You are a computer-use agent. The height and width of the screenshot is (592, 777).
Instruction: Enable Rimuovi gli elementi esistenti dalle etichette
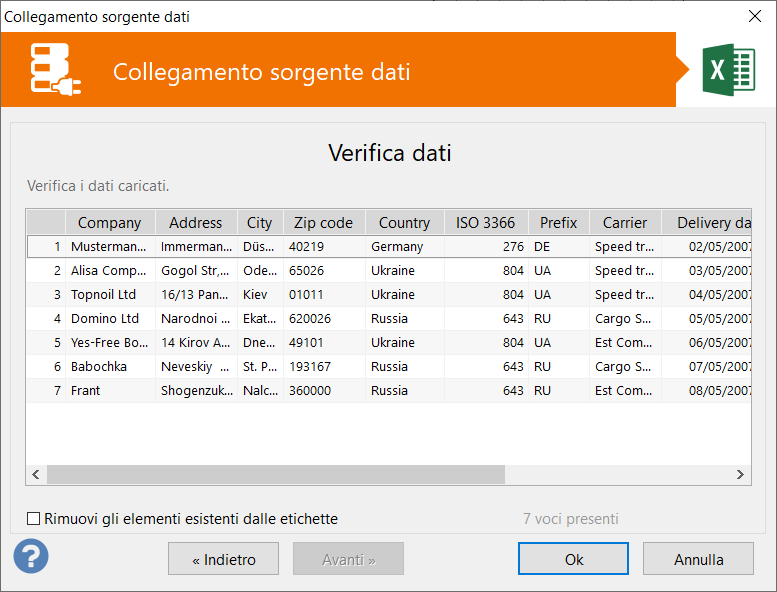(x=33, y=519)
